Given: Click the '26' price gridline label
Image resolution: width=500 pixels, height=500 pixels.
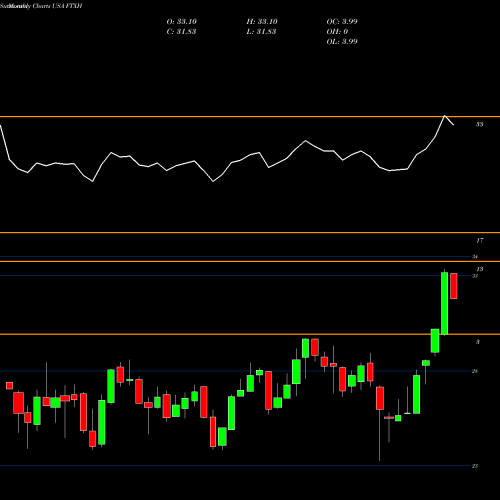Looking at the screenshot, I should click(x=475, y=371).
